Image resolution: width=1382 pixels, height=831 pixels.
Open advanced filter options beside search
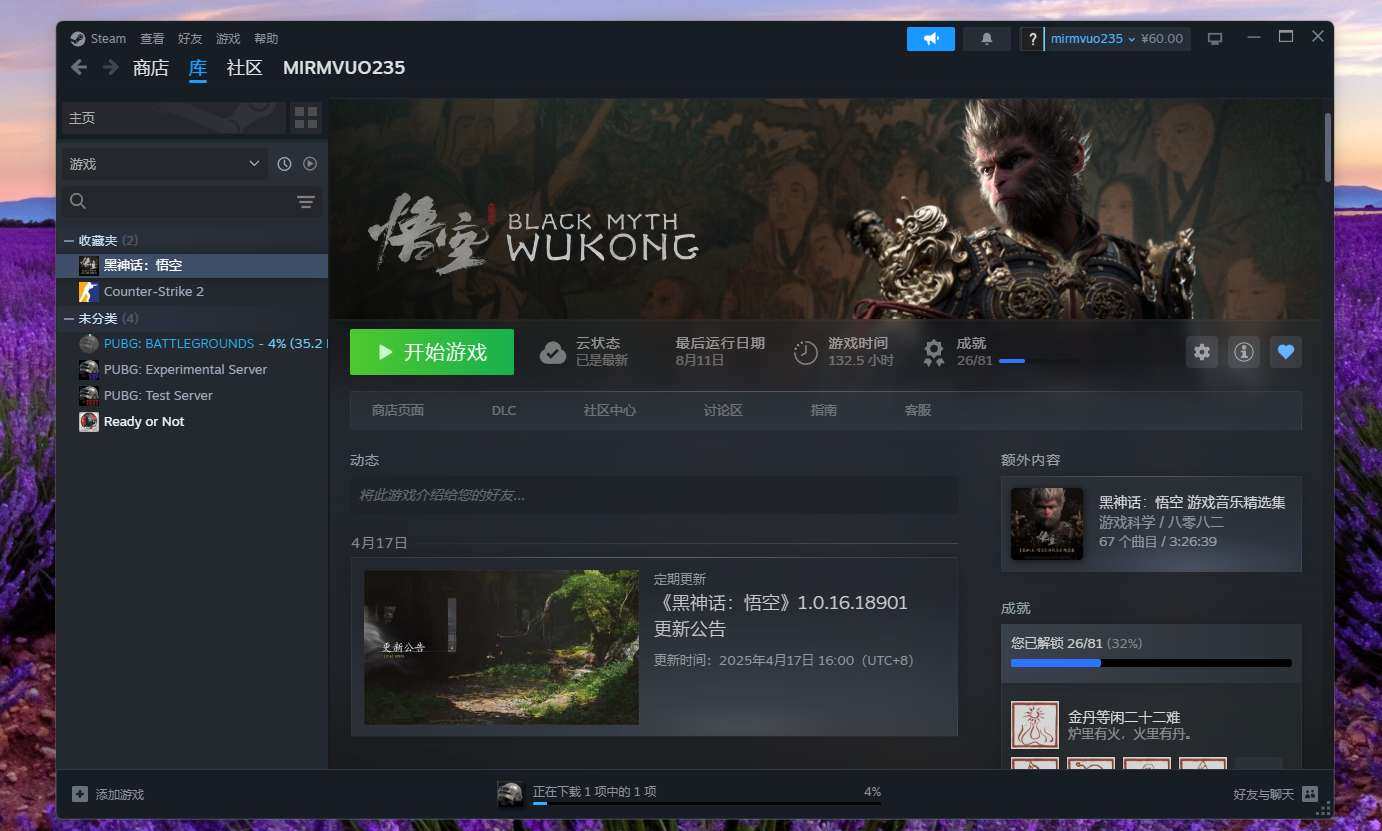pyautogui.click(x=306, y=202)
